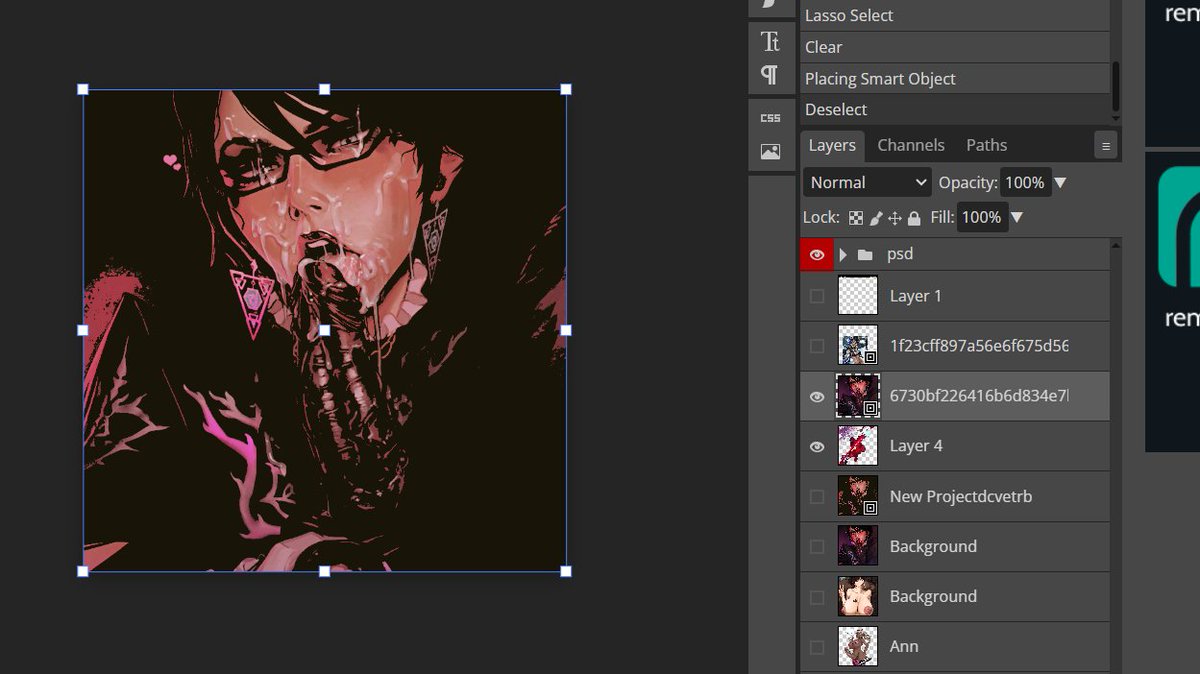Viewport: 1200px width, 674px height.
Task: Open the CSS panel icon
Action: coord(770,118)
